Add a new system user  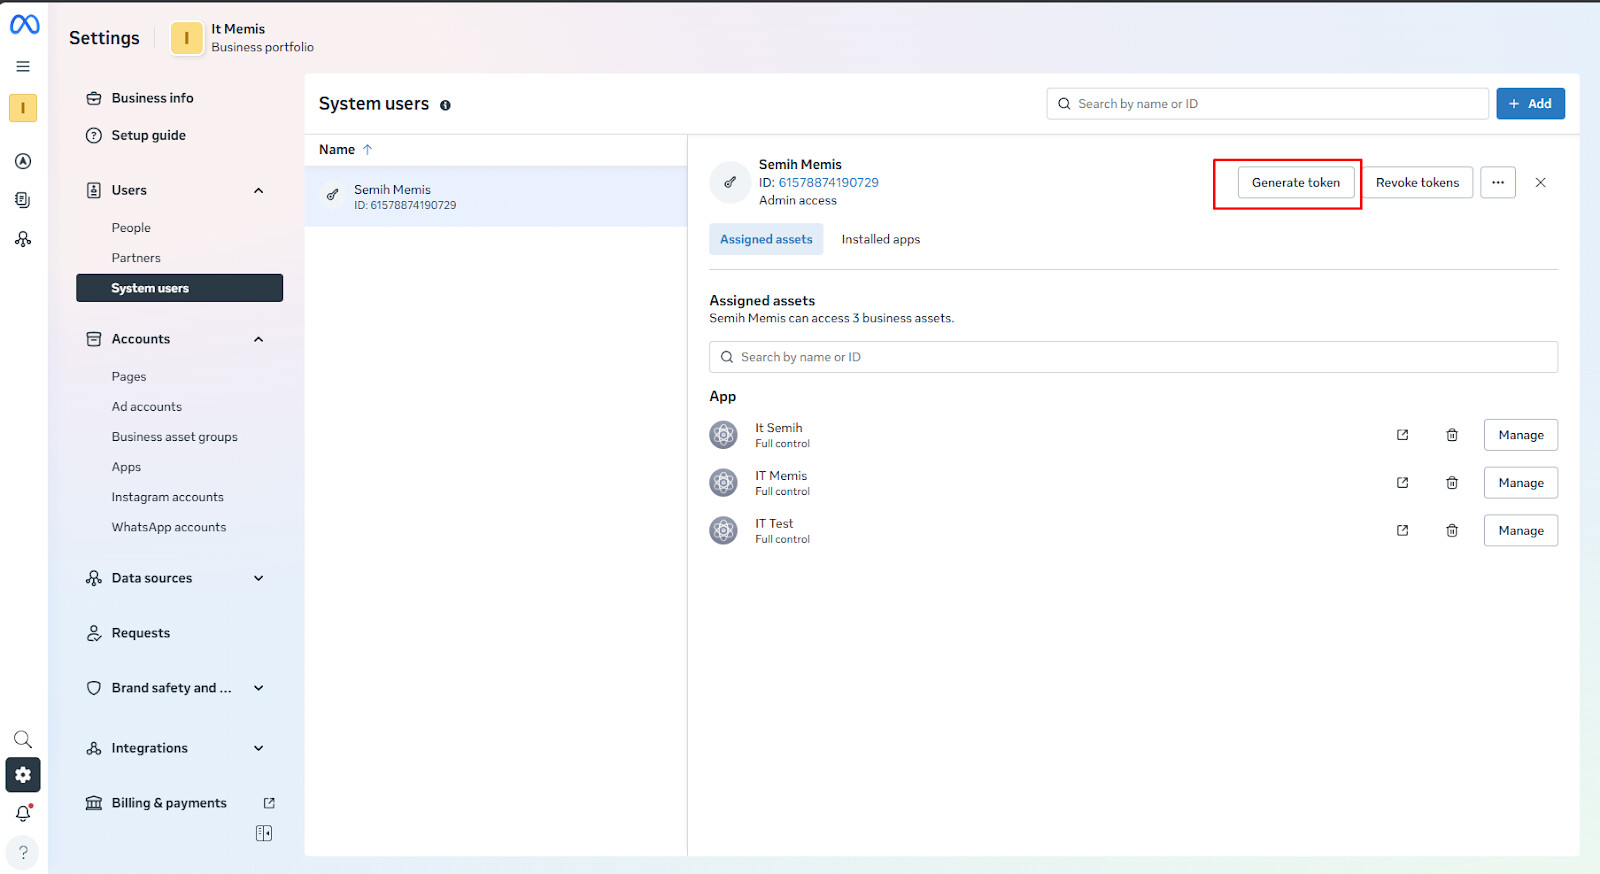(x=1530, y=104)
